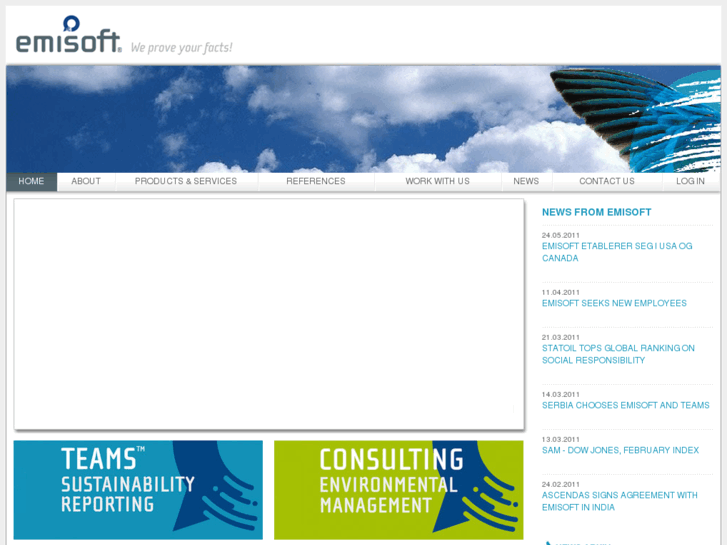
Task: Click the date 21.03.2011
Action: tap(561, 337)
